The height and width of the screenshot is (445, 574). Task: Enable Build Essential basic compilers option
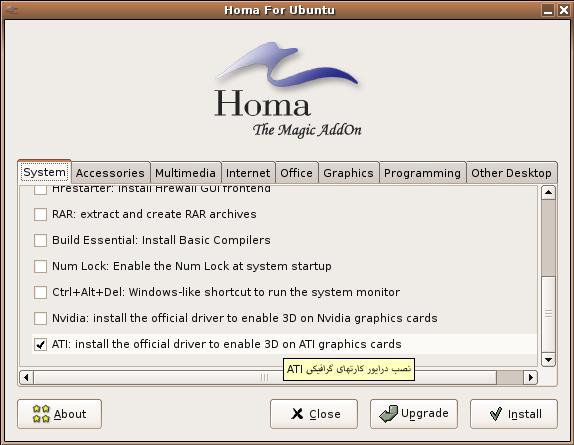coord(40,240)
